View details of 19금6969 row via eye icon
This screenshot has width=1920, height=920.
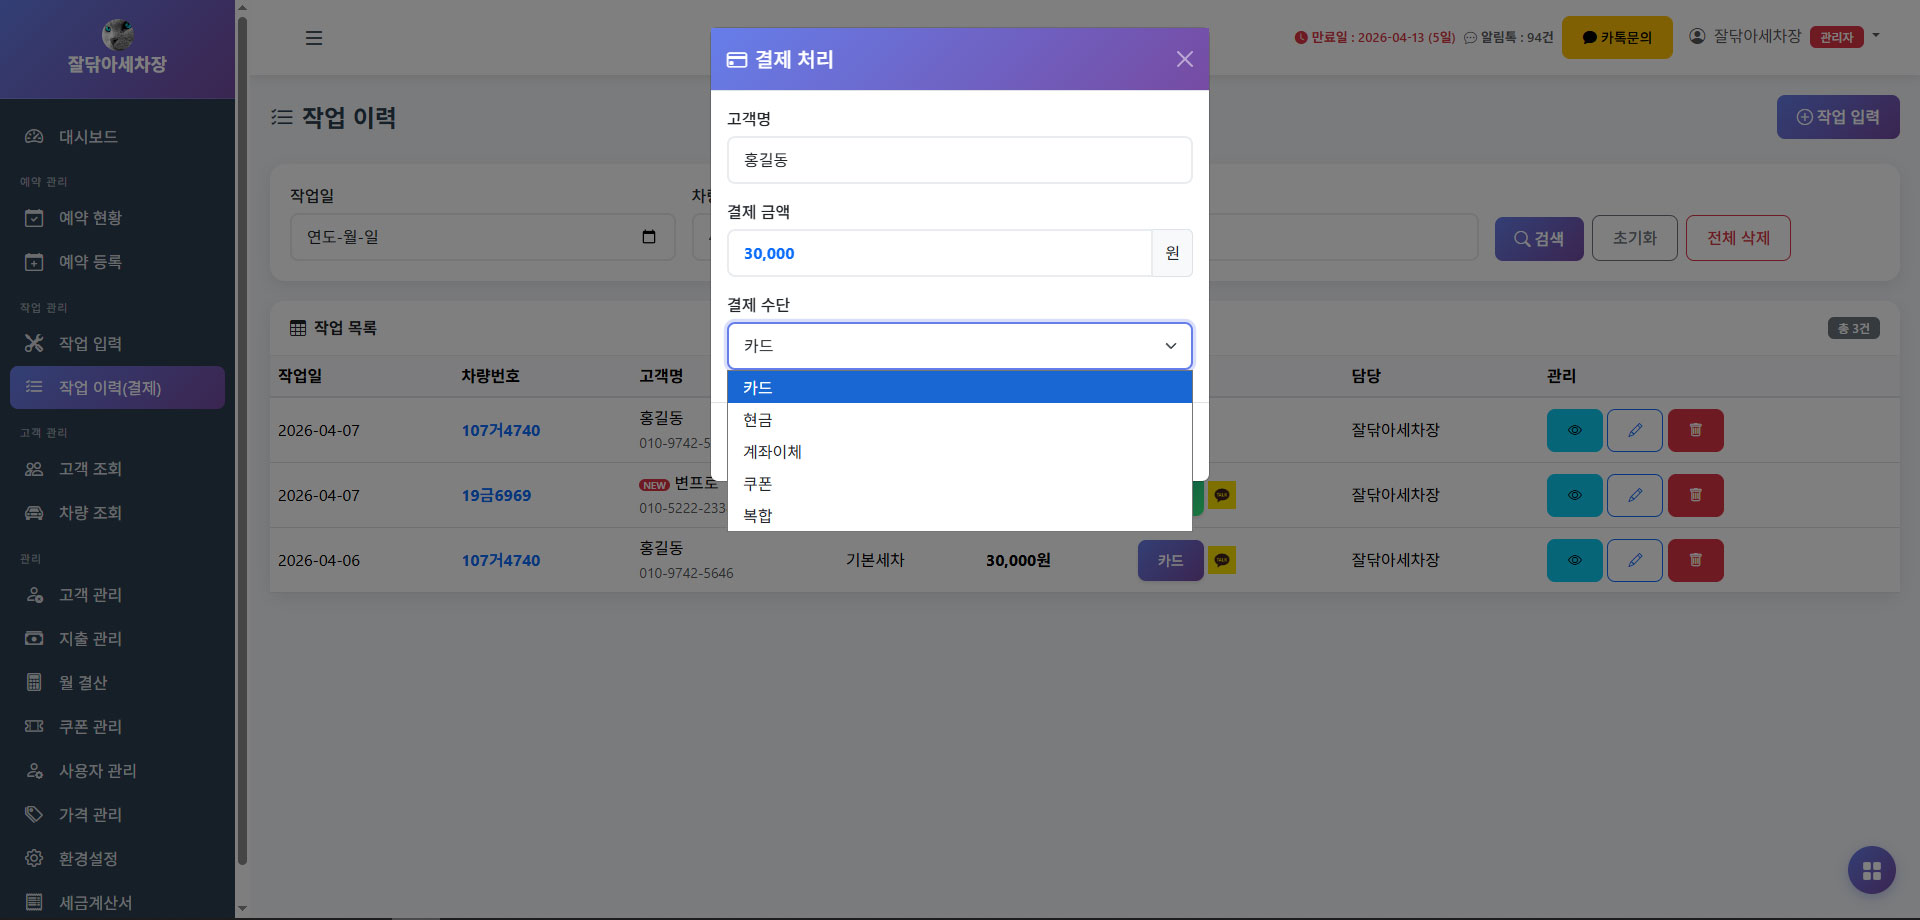coord(1574,495)
